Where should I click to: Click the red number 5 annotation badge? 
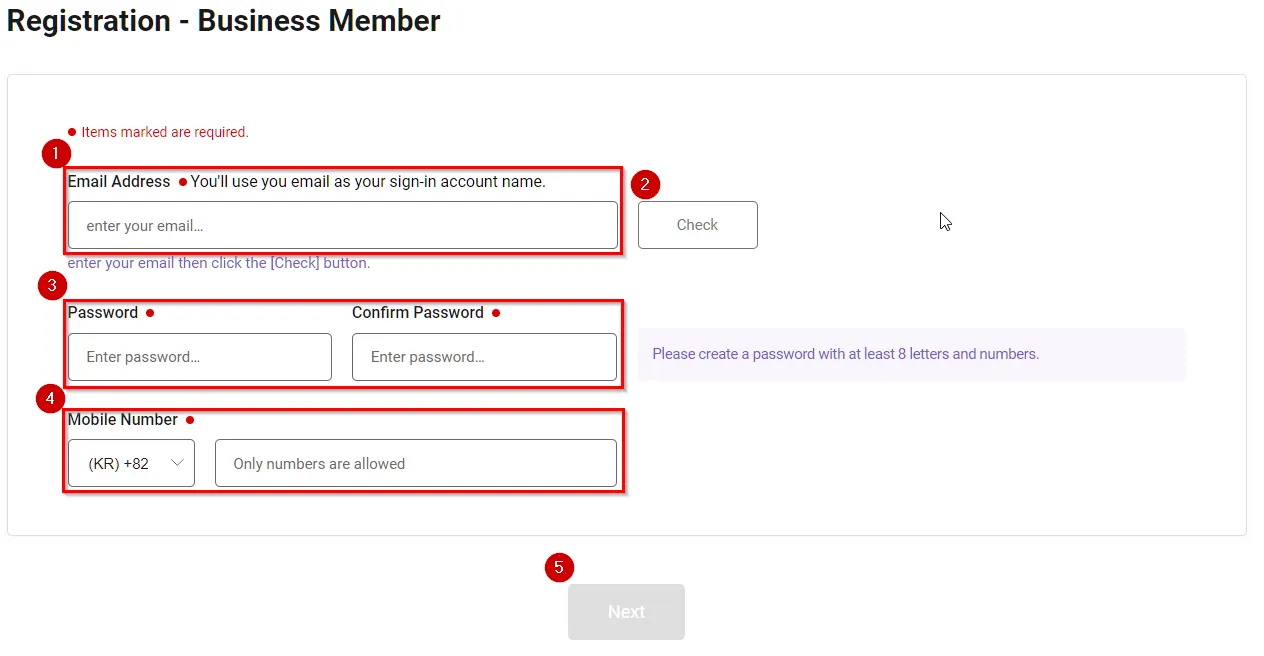coord(558,567)
